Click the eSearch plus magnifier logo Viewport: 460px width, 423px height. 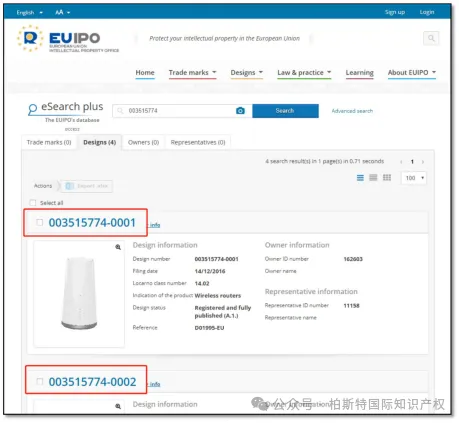tap(33, 109)
